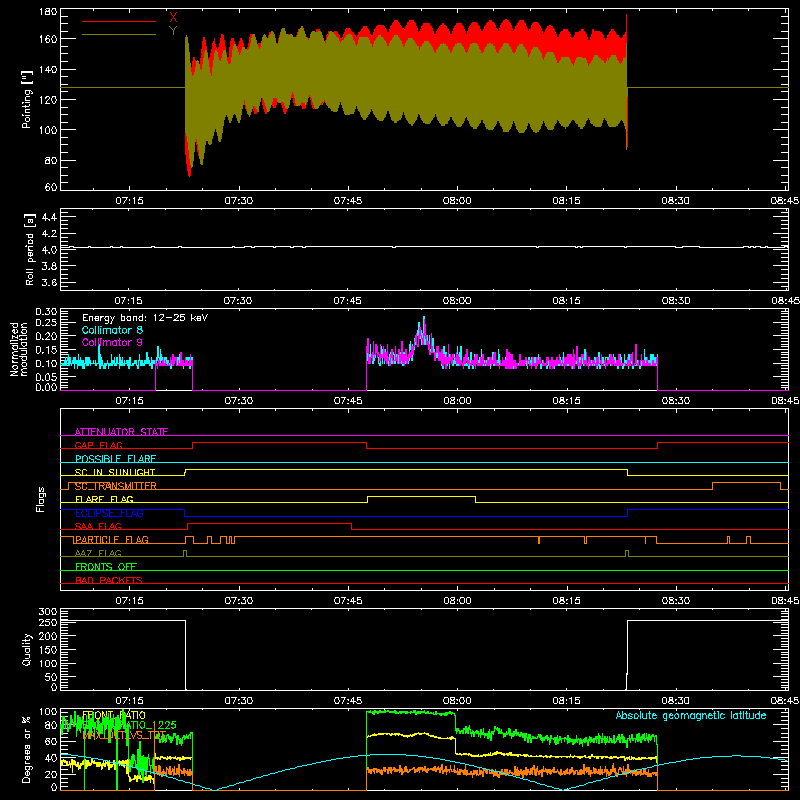Click 07:15 tick under the Pointing plot
800x800 pixels.
(129, 201)
